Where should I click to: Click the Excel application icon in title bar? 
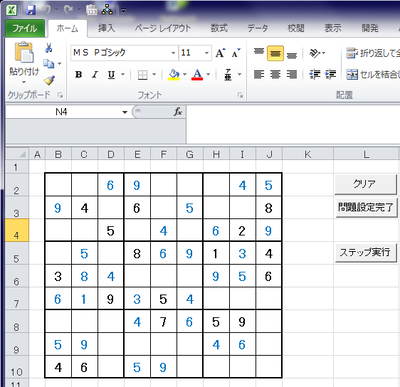pos(12,10)
